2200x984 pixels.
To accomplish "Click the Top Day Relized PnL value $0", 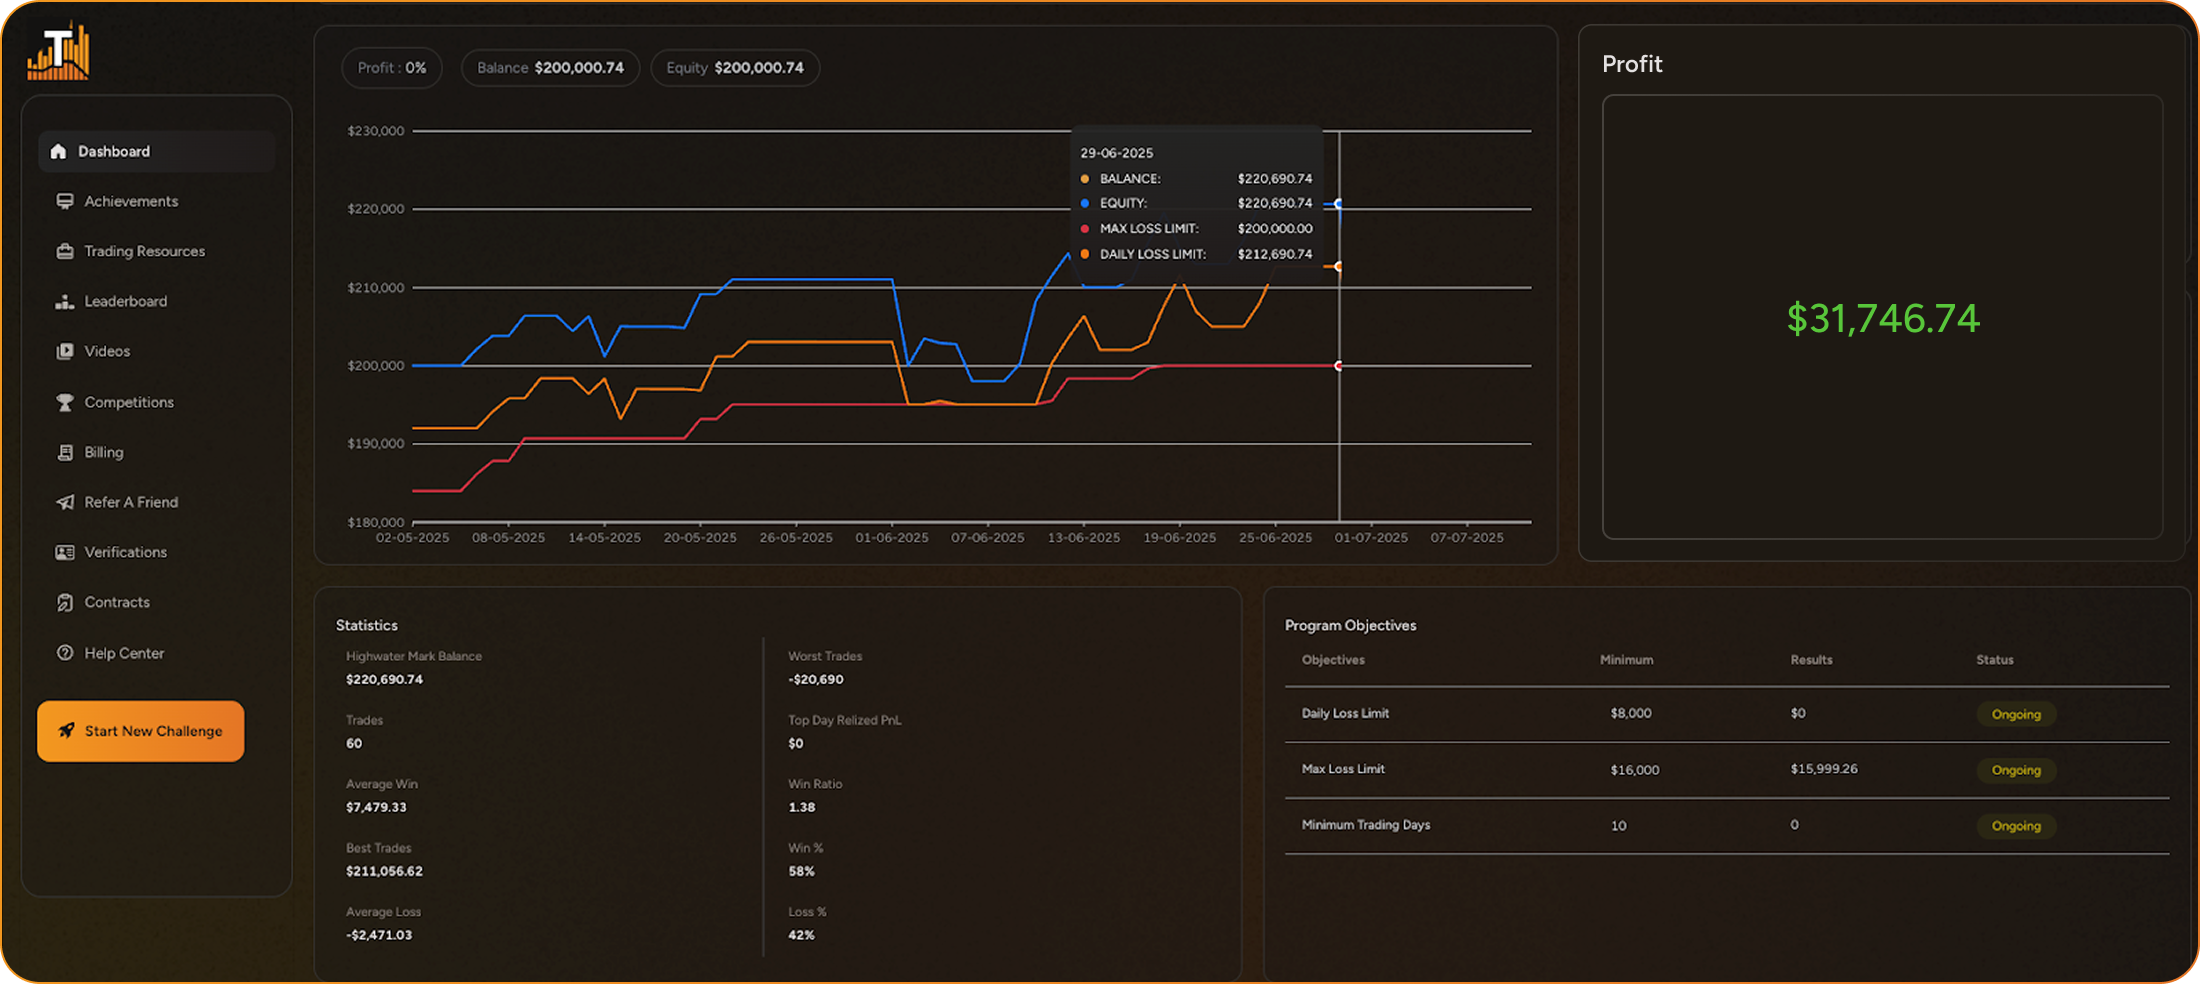I will 796,743.
